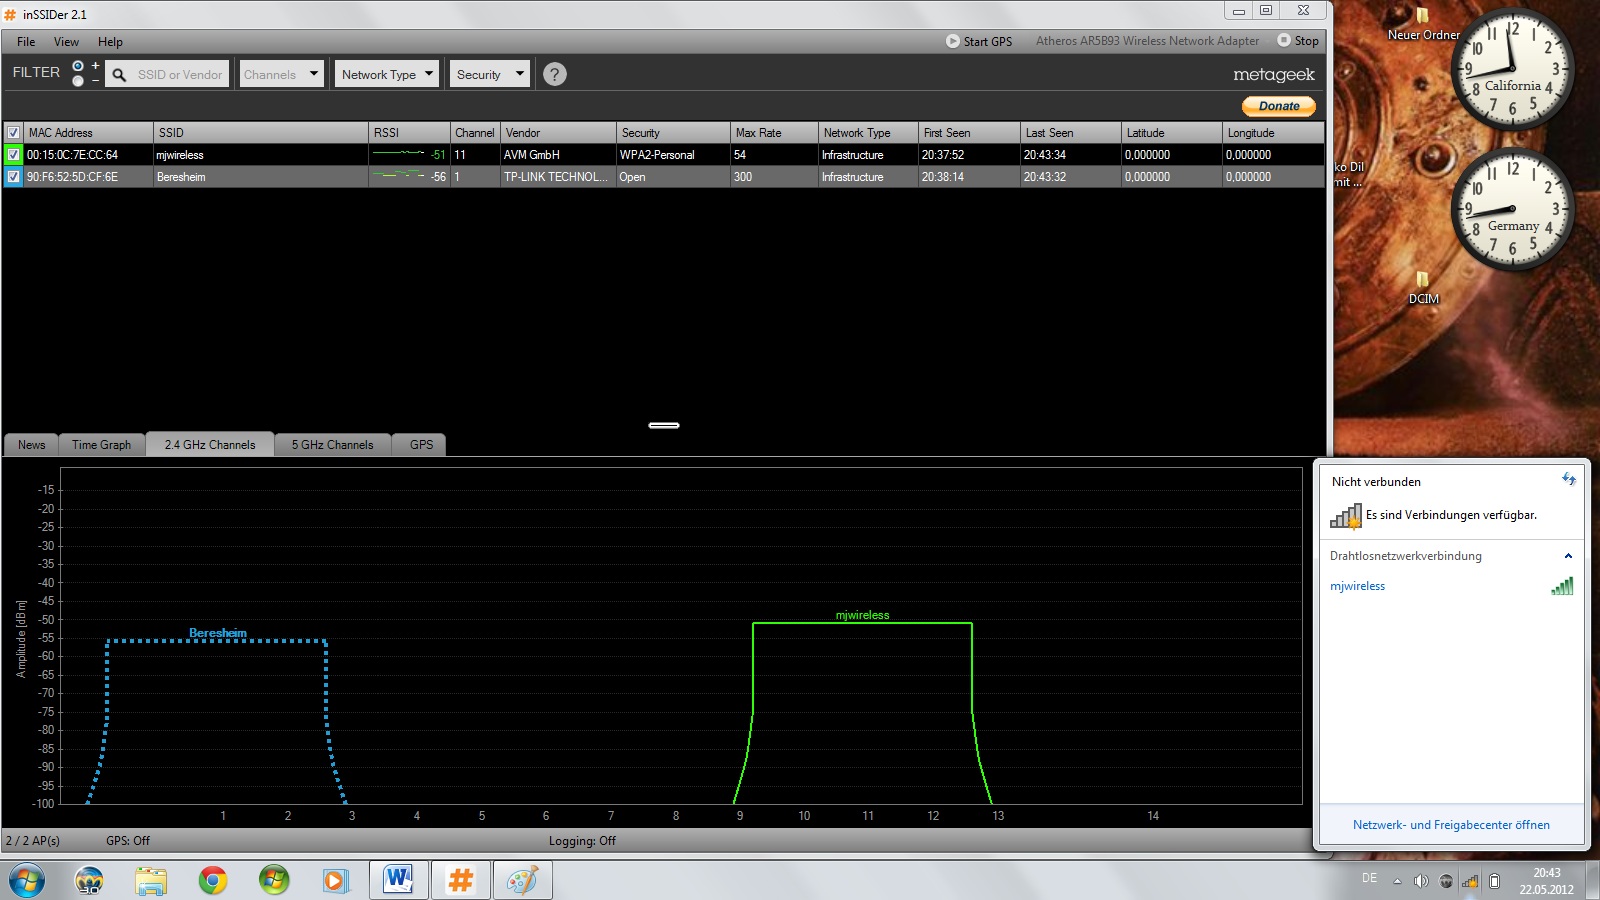This screenshot has width=1600, height=900.
Task: Select the Neuer Ordner desktop folder
Action: pos(1423,24)
